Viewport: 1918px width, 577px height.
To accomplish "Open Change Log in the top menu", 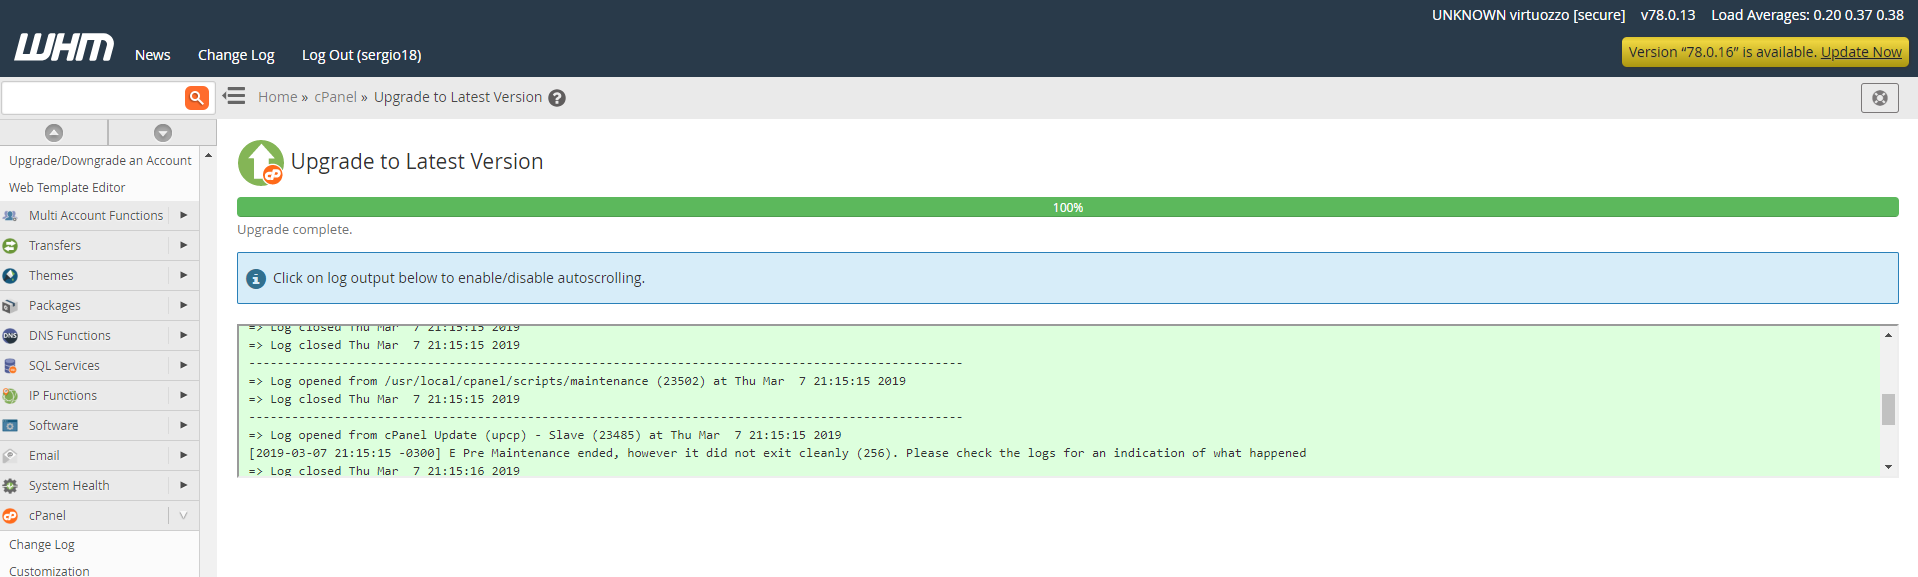I will click(236, 55).
